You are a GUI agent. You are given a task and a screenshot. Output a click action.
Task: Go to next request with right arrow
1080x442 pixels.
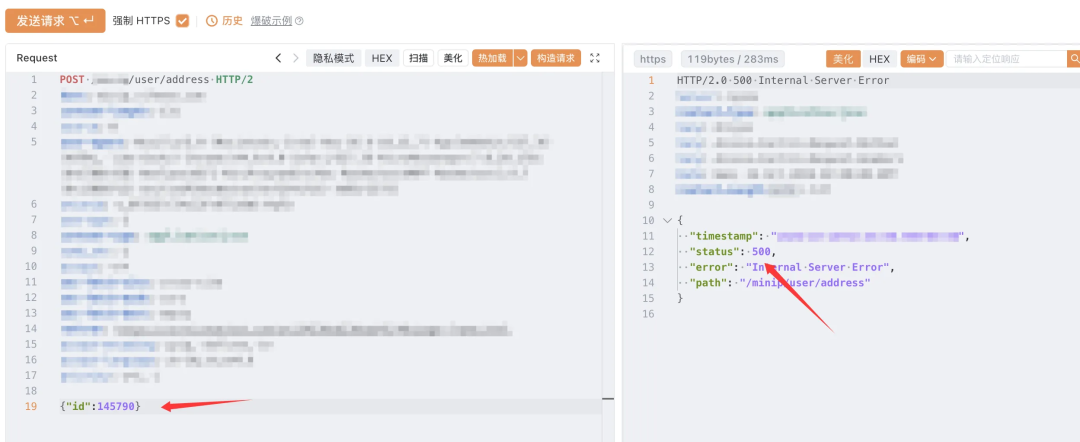click(x=295, y=58)
